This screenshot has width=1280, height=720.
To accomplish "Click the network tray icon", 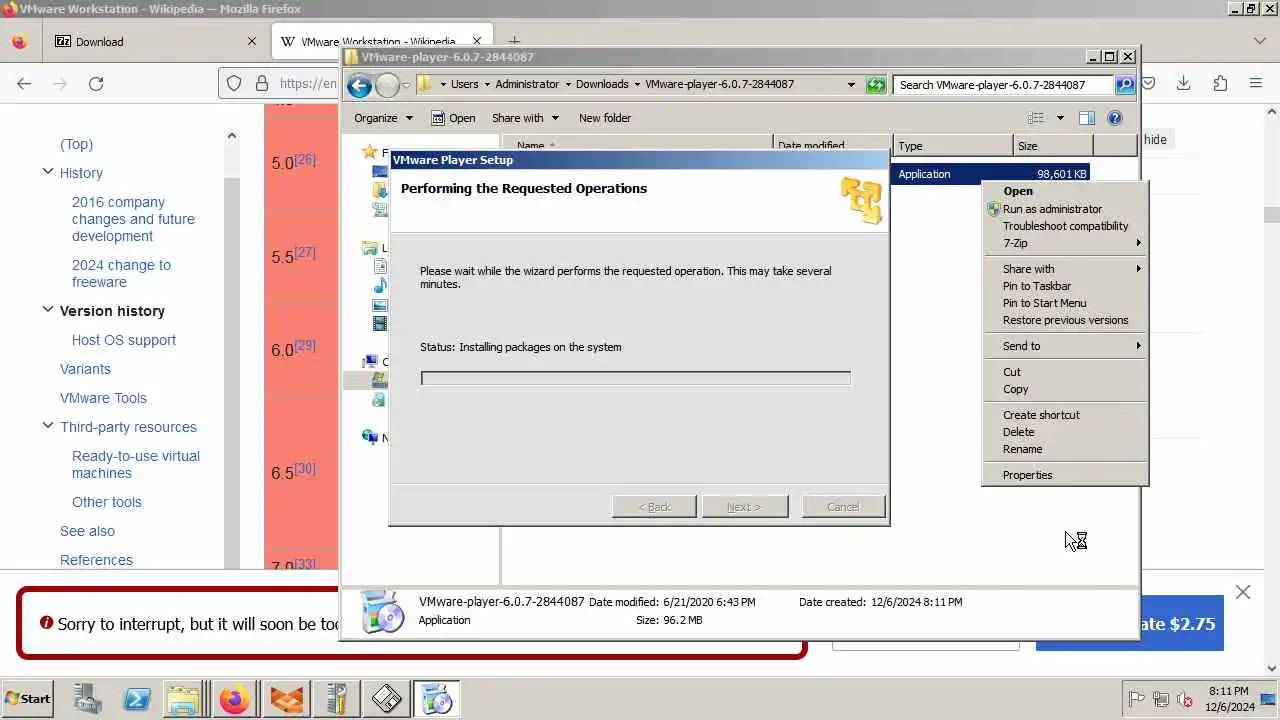I will (1161, 699).
